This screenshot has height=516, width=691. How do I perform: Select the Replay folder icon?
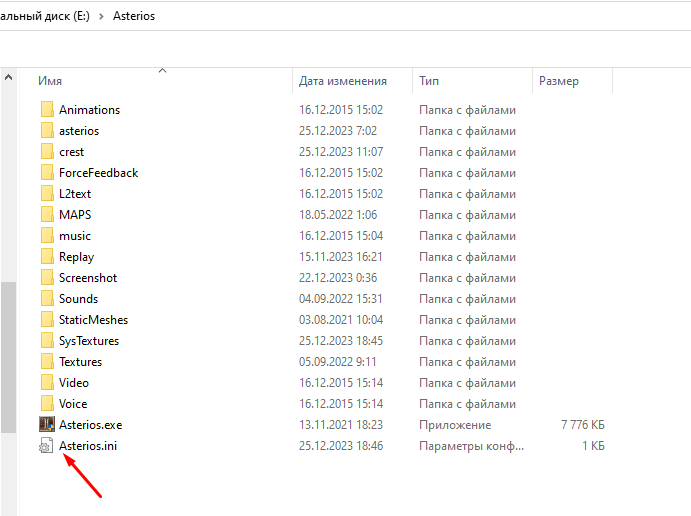47,257
